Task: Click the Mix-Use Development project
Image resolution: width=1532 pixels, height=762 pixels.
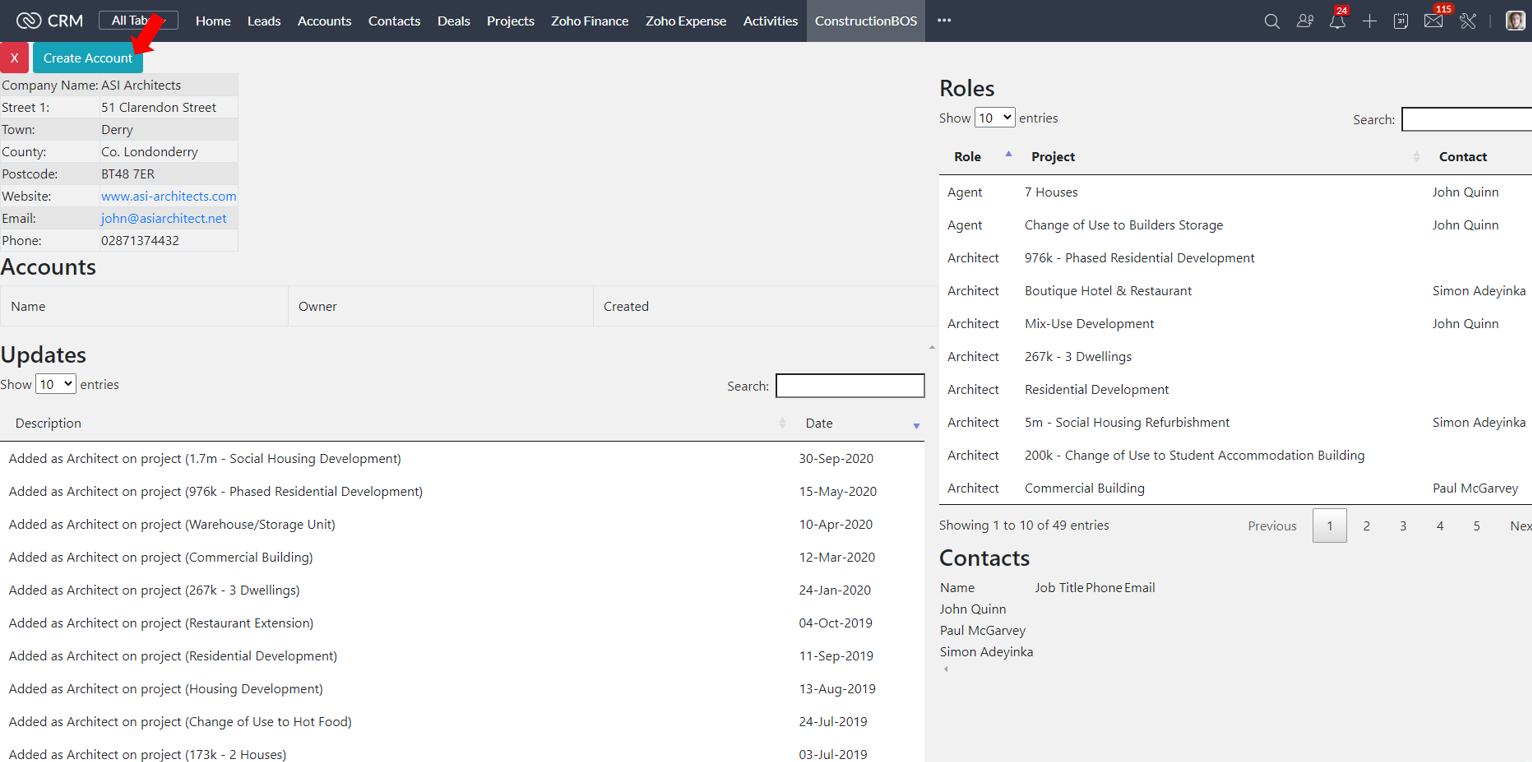Action: coord(1089,324)
